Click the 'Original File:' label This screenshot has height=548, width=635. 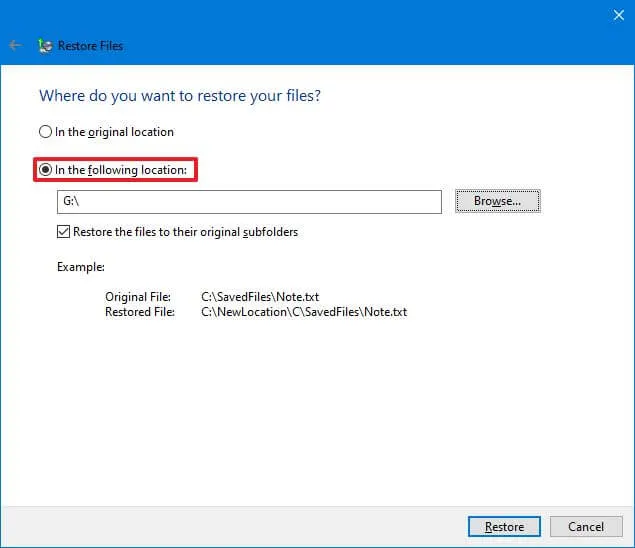(138, 296)
